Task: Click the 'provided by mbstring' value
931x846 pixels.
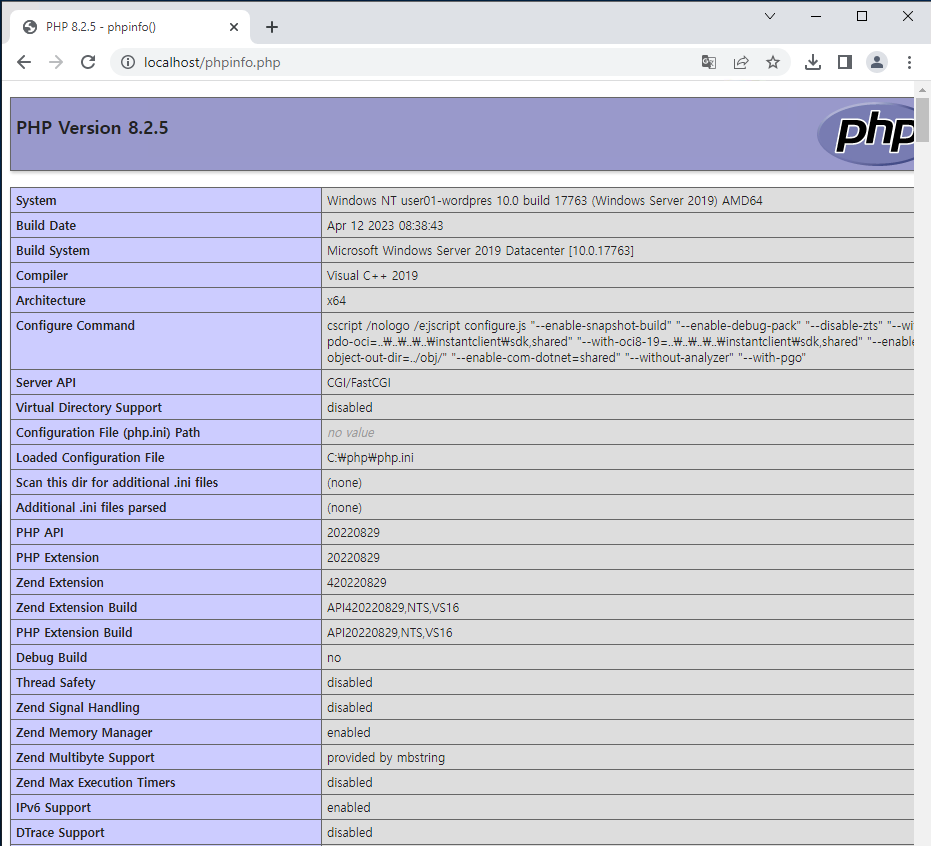Action: 385,758
